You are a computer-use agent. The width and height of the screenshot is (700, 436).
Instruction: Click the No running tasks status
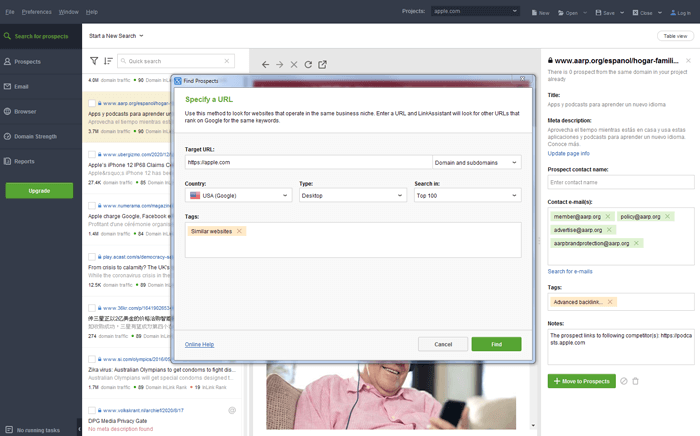[x=33, y=430]
